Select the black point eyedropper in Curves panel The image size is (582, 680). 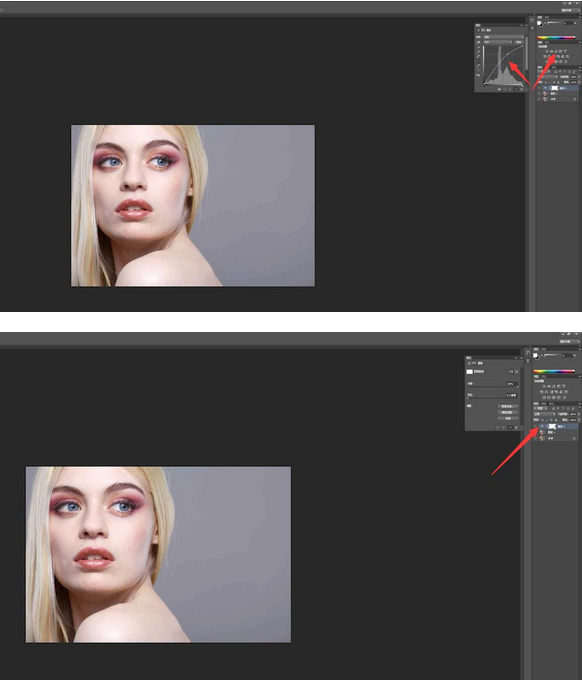(478, 47)
